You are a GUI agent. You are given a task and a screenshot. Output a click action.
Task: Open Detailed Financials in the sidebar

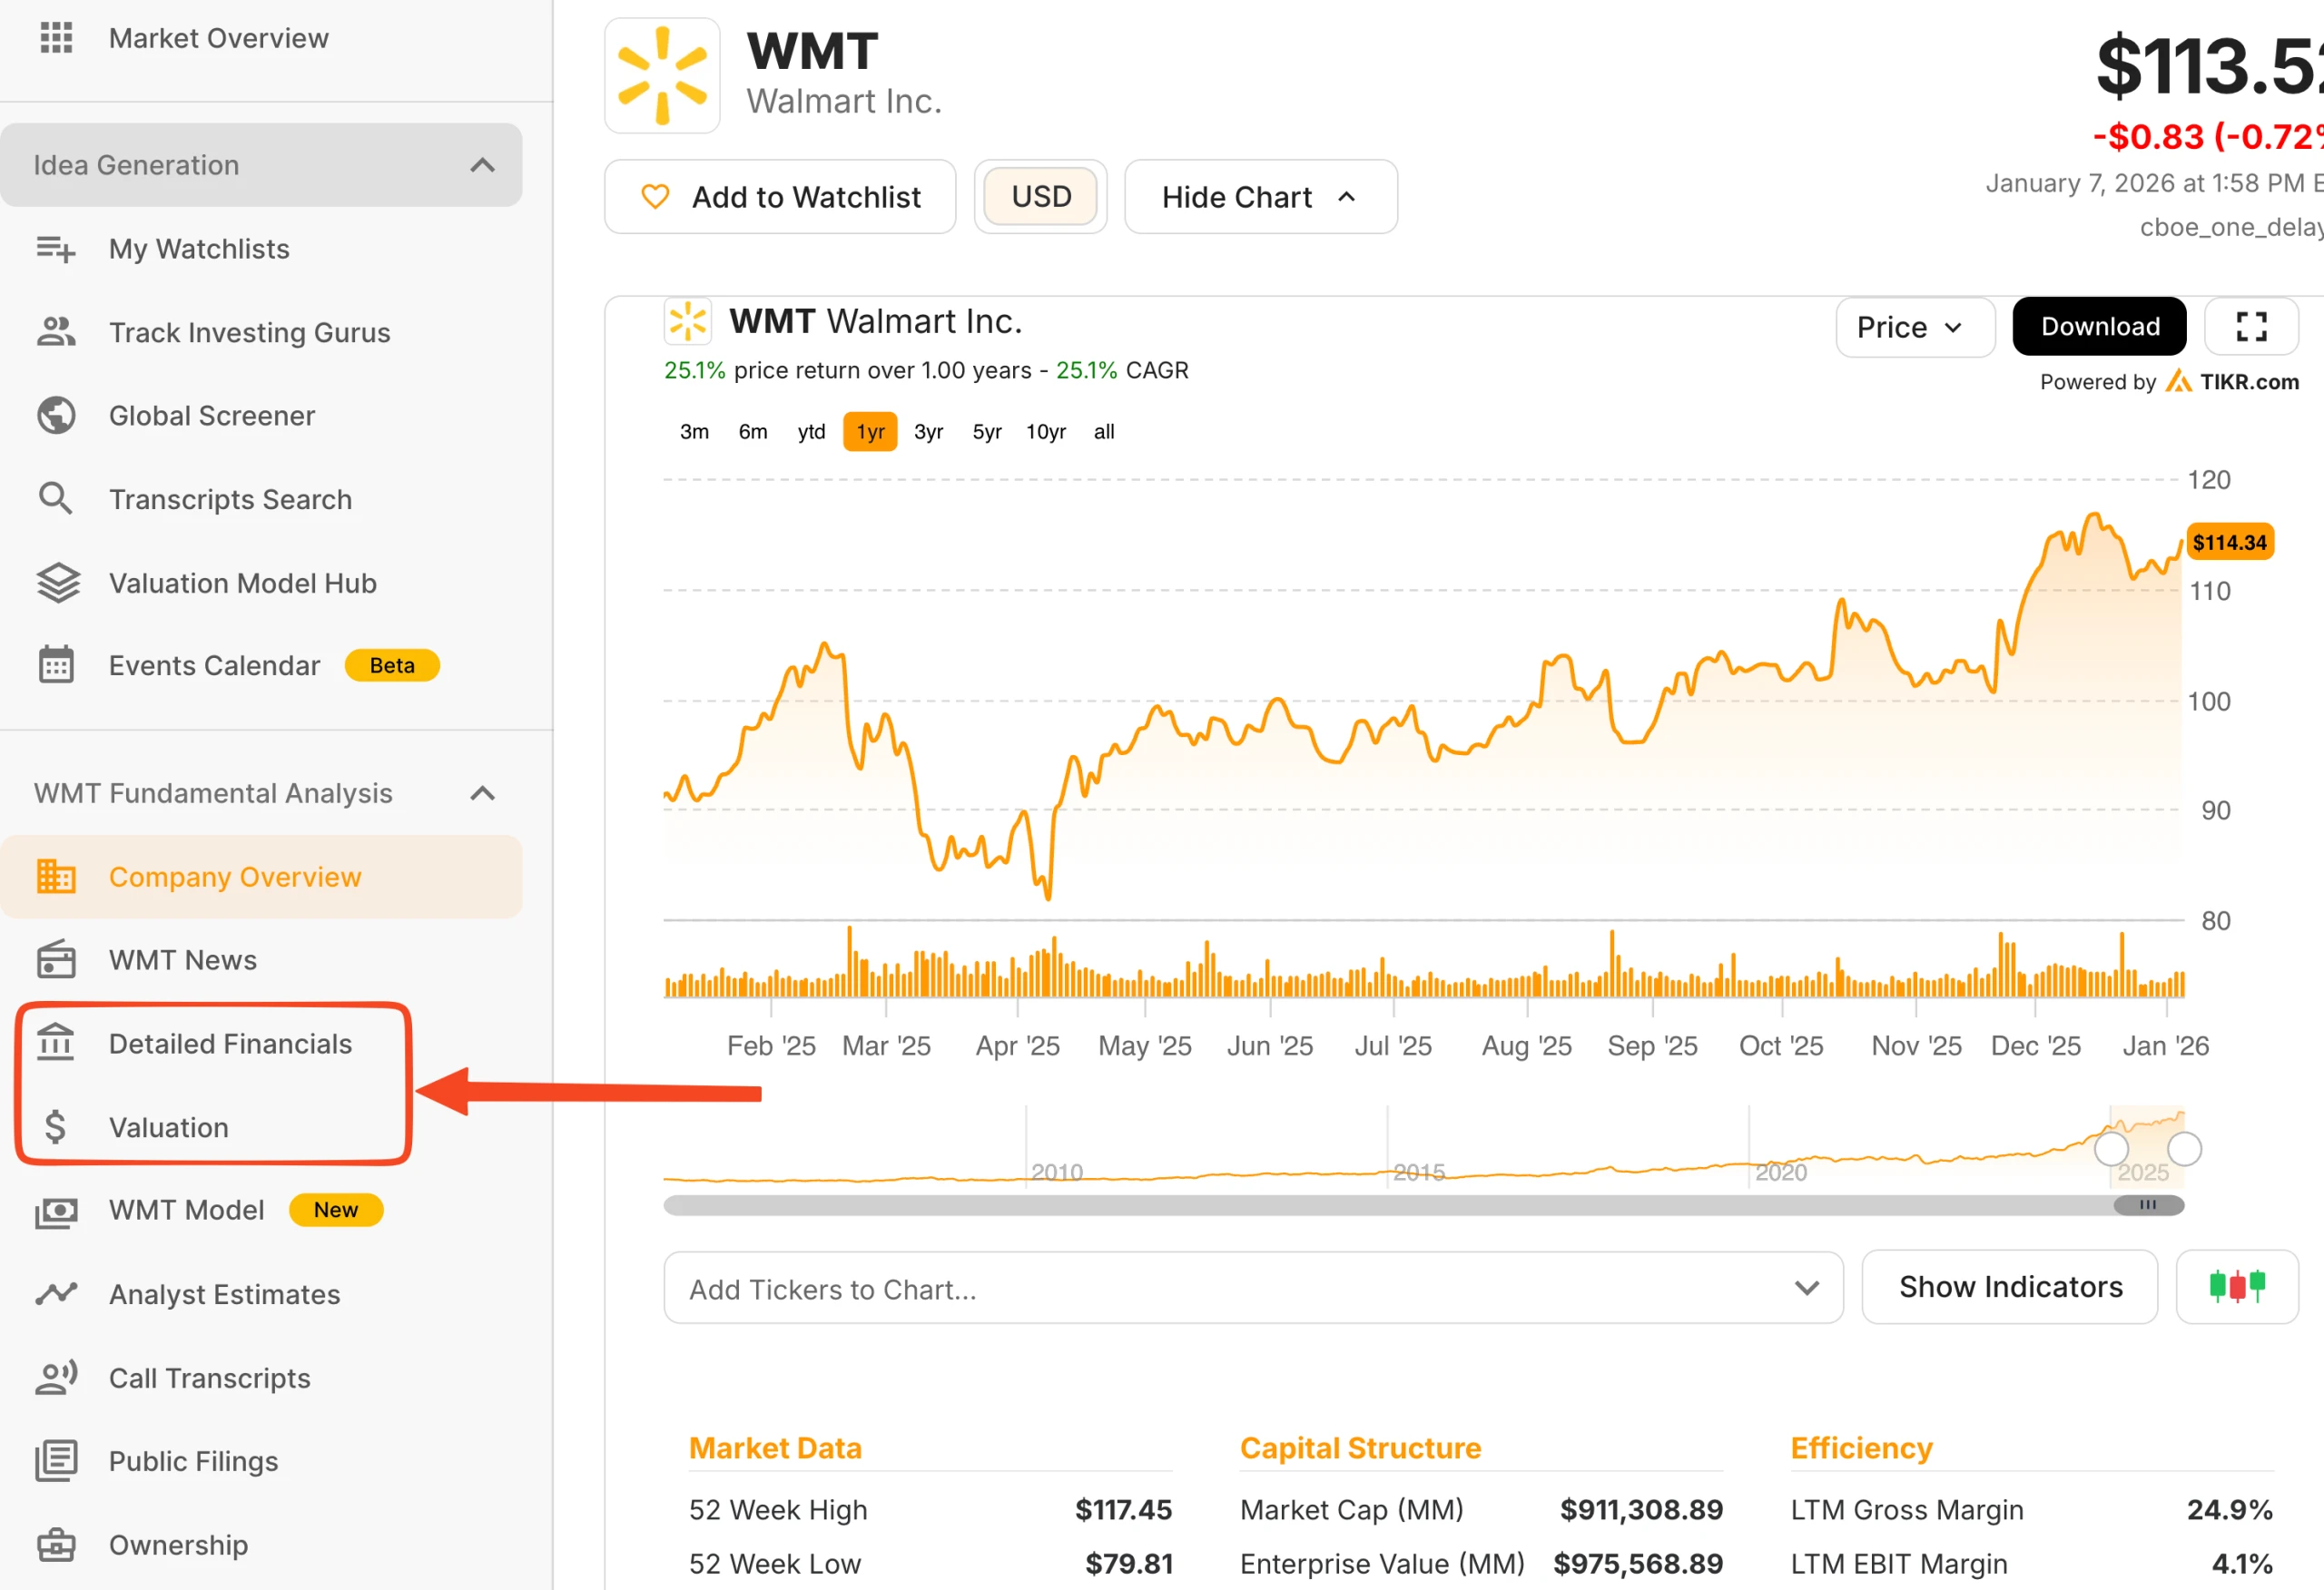(230, 1044)
